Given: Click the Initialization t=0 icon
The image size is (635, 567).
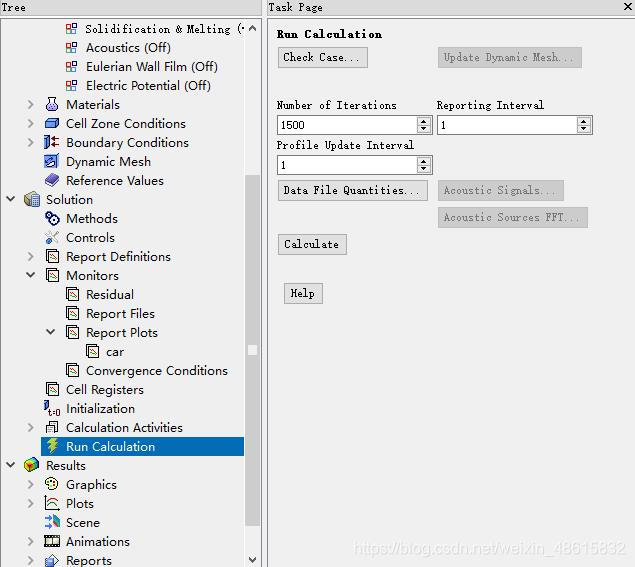Looking at the screenshot, I should click(x=52, y=409).
